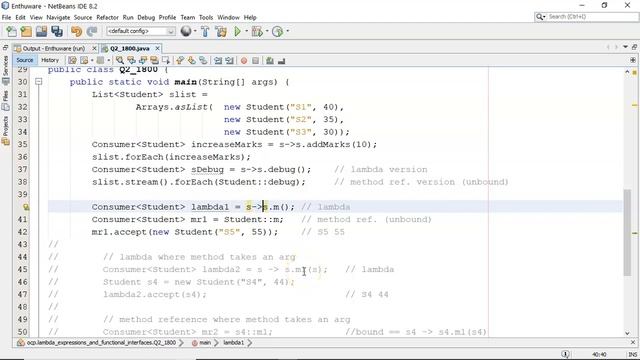
Task: Click Stop Macro Recording icon
Action: [x=256, y=60]
